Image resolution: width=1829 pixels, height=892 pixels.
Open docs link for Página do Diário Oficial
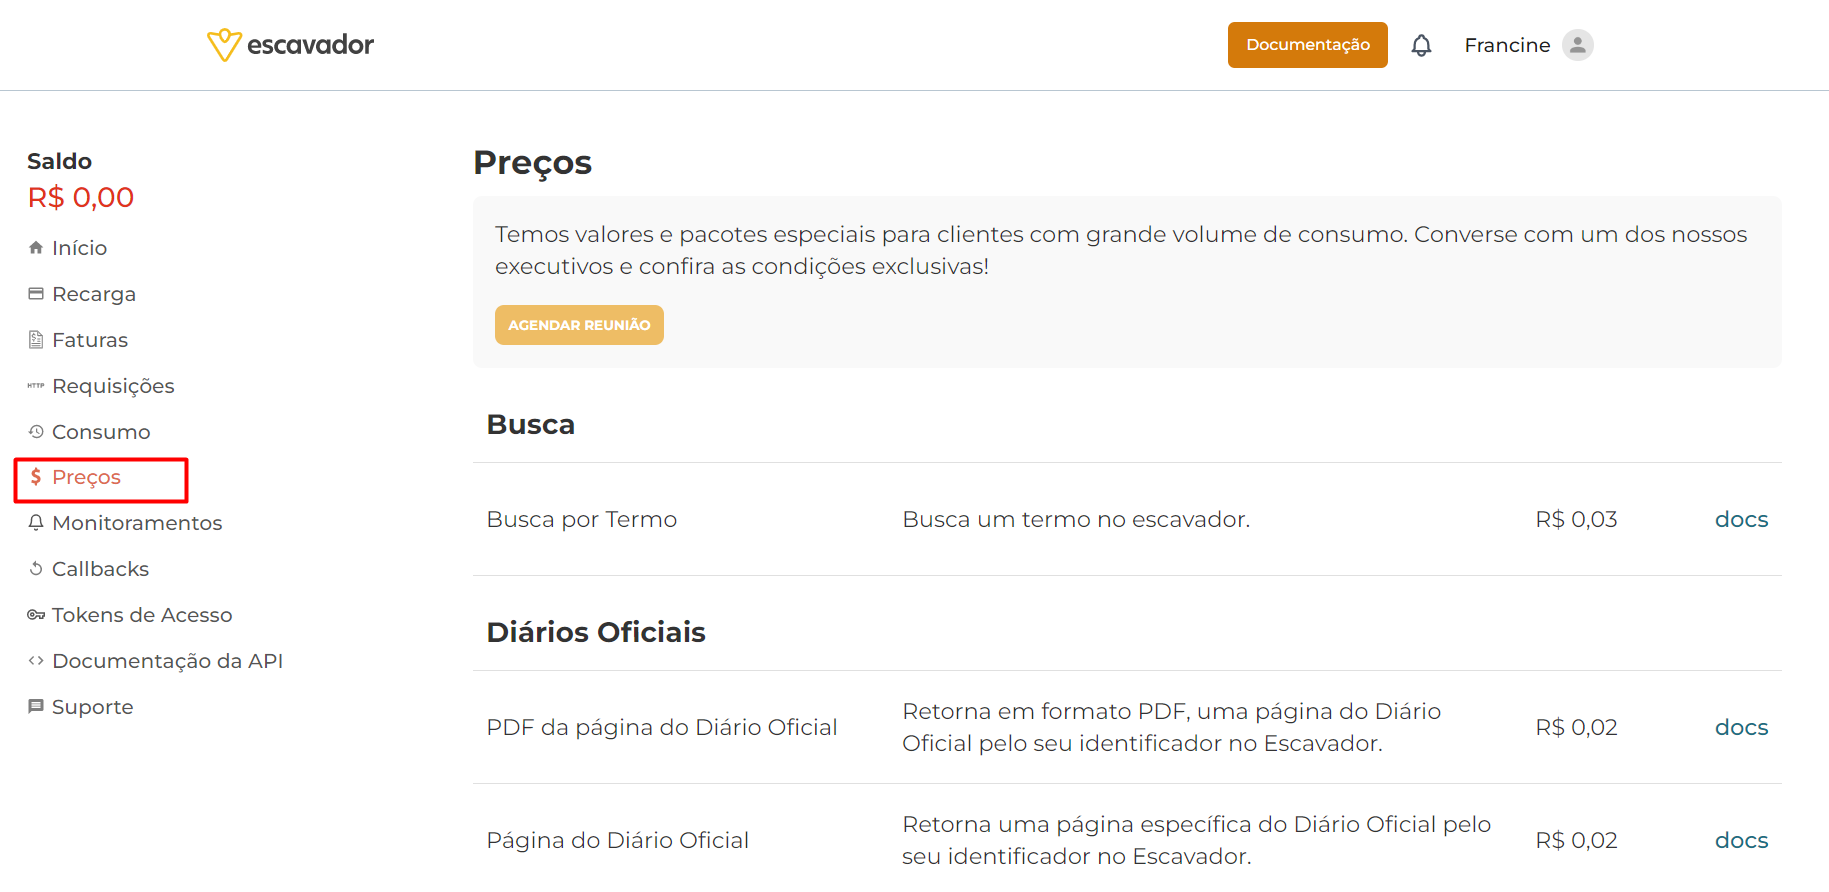(x=1741, y=840)
